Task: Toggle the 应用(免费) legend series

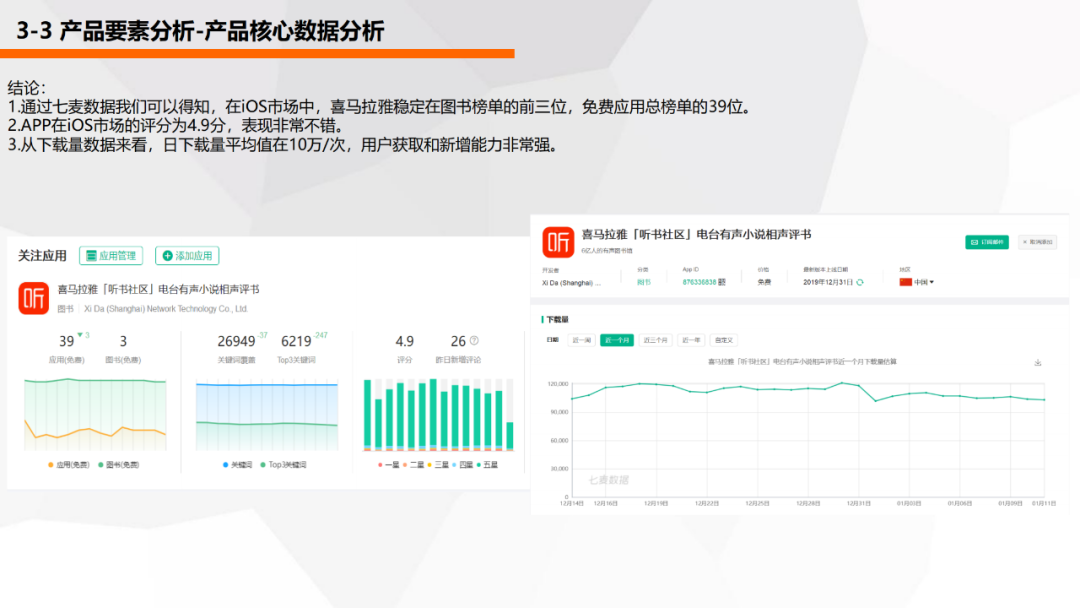Action: [68, 465]
